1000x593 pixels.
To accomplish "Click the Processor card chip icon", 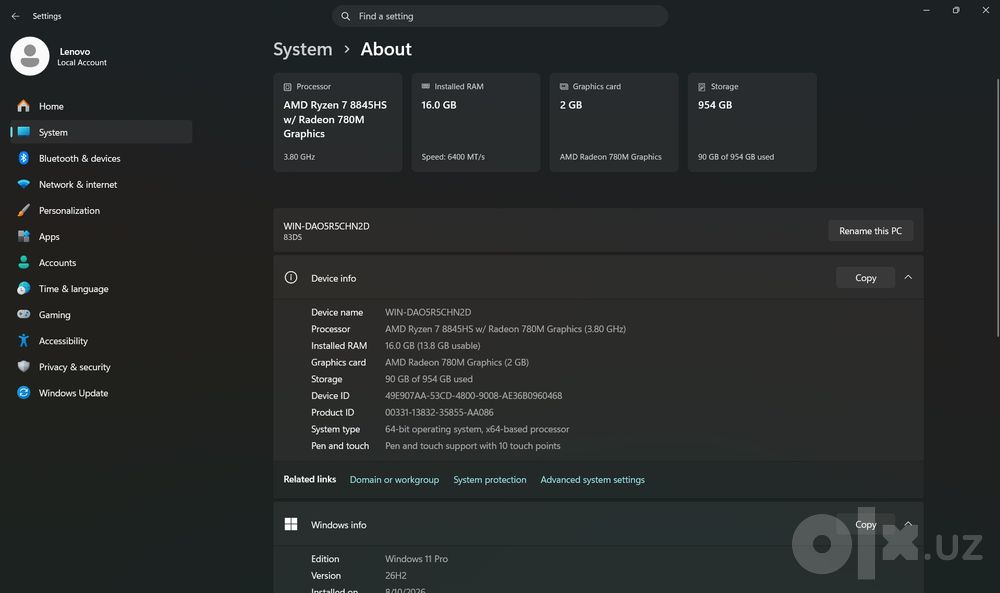I will click(288, 87).
